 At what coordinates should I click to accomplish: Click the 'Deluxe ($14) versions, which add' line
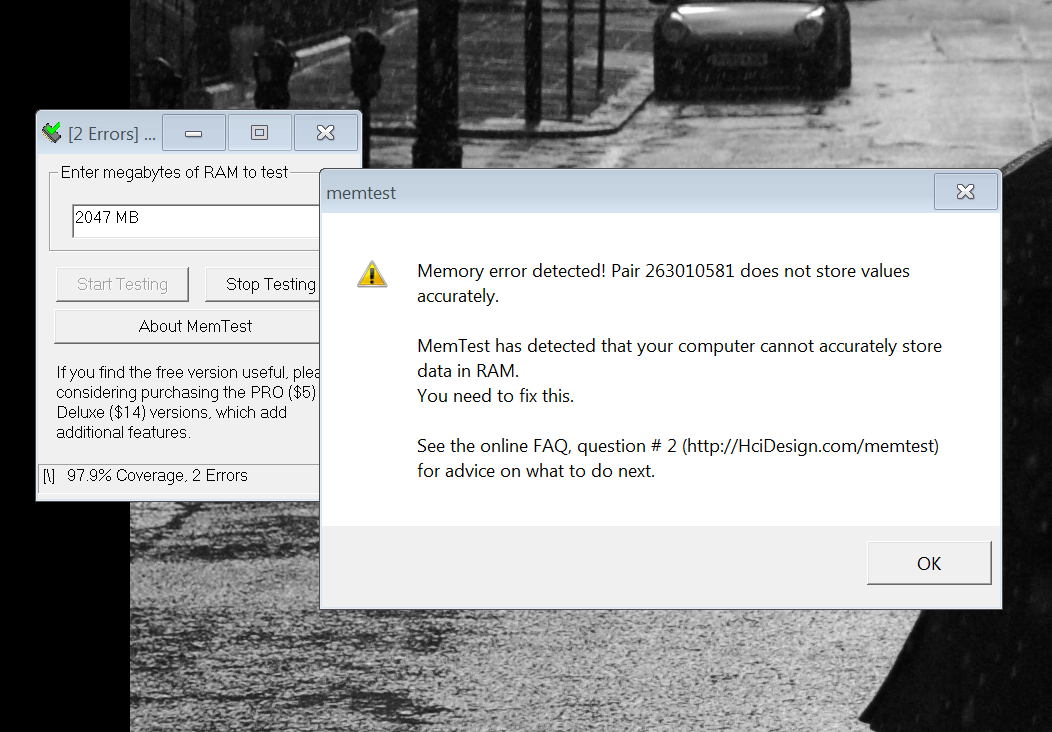[x=171, y=413]
